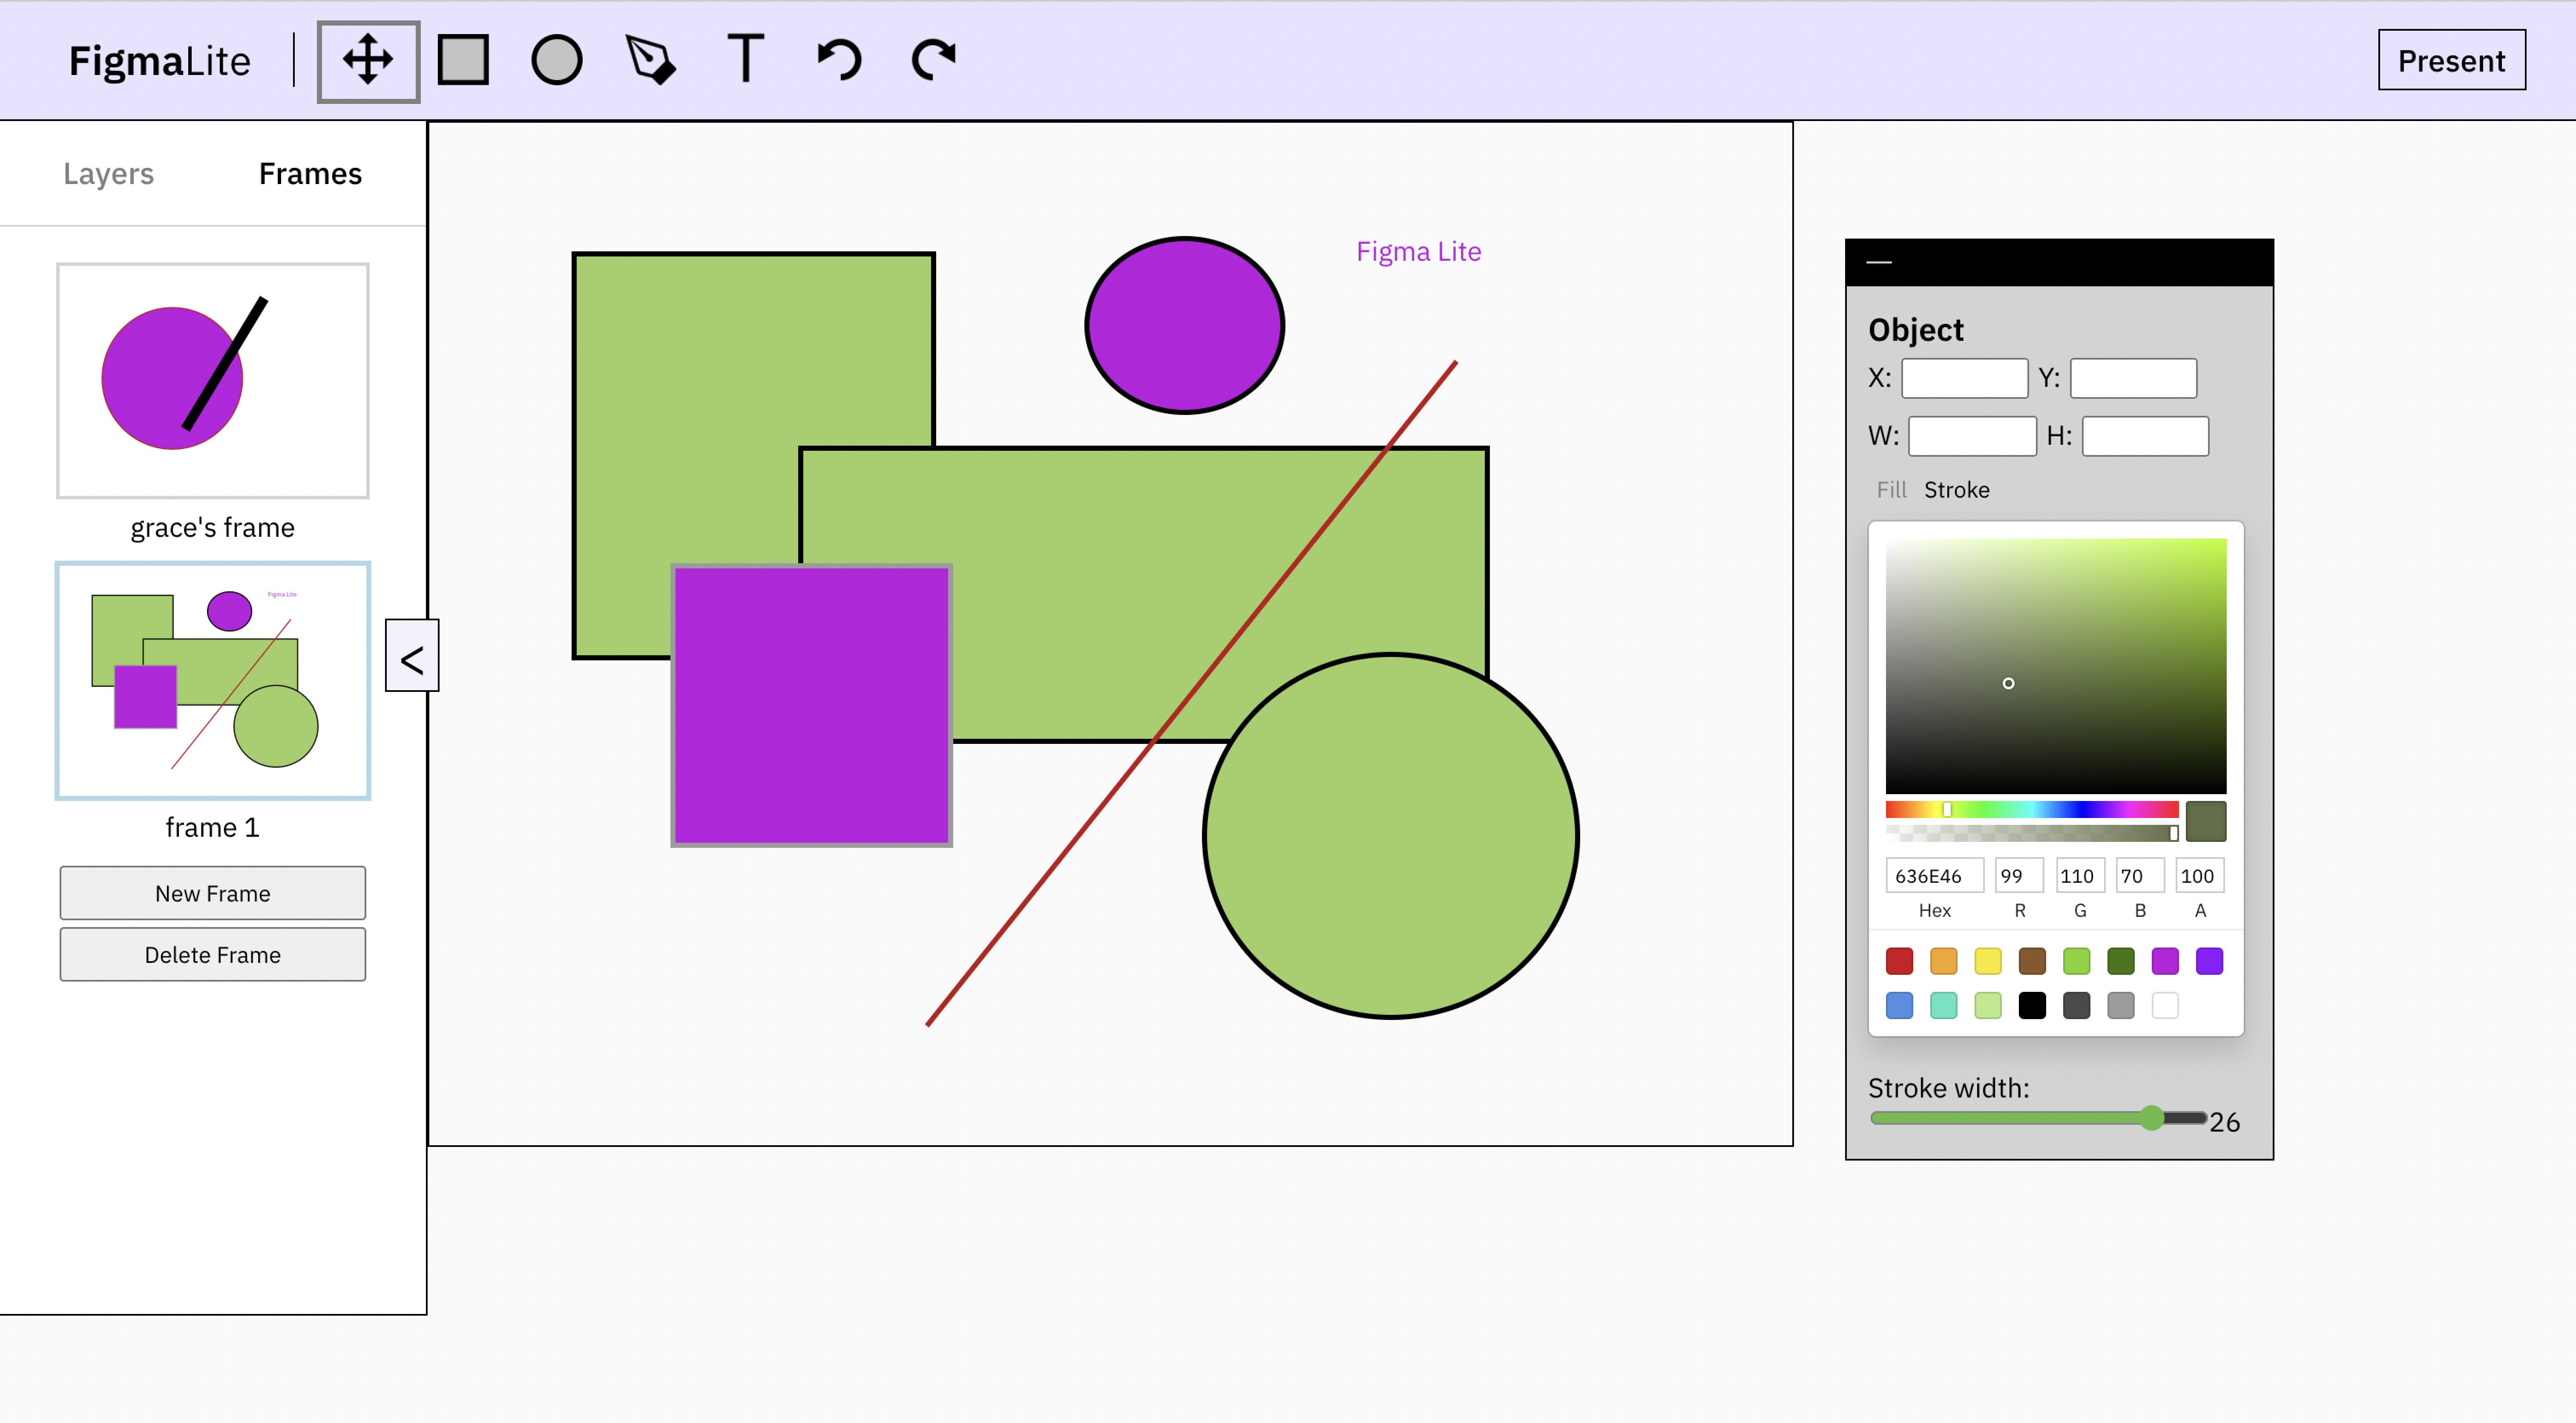This screenshot has width=2576, height=1423.
Task: Select the frame 1 thumbnail
Action: (x=213, y=681)
